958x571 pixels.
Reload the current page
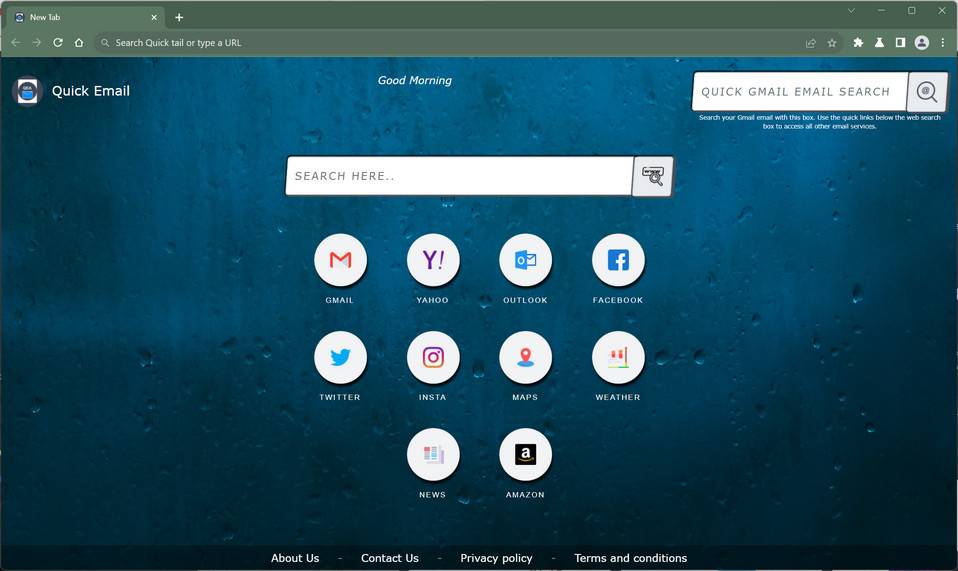[58, 43]
